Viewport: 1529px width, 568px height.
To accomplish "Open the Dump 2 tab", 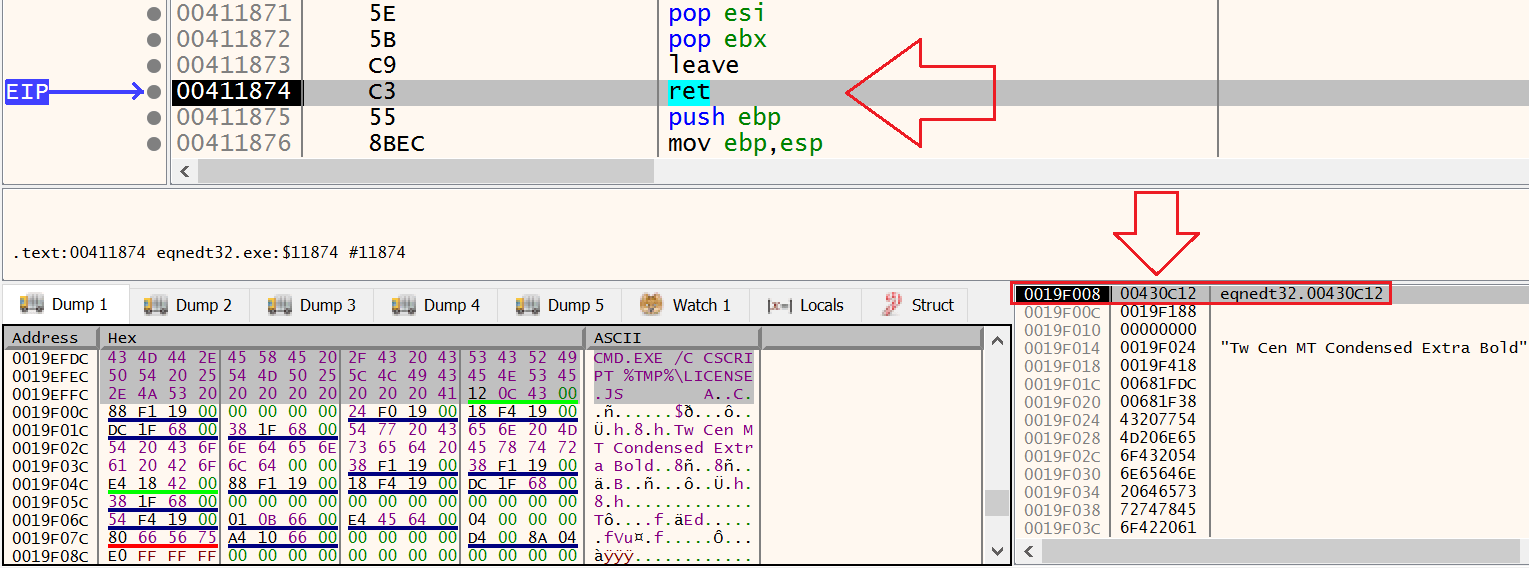I will (x=188, y=305).
